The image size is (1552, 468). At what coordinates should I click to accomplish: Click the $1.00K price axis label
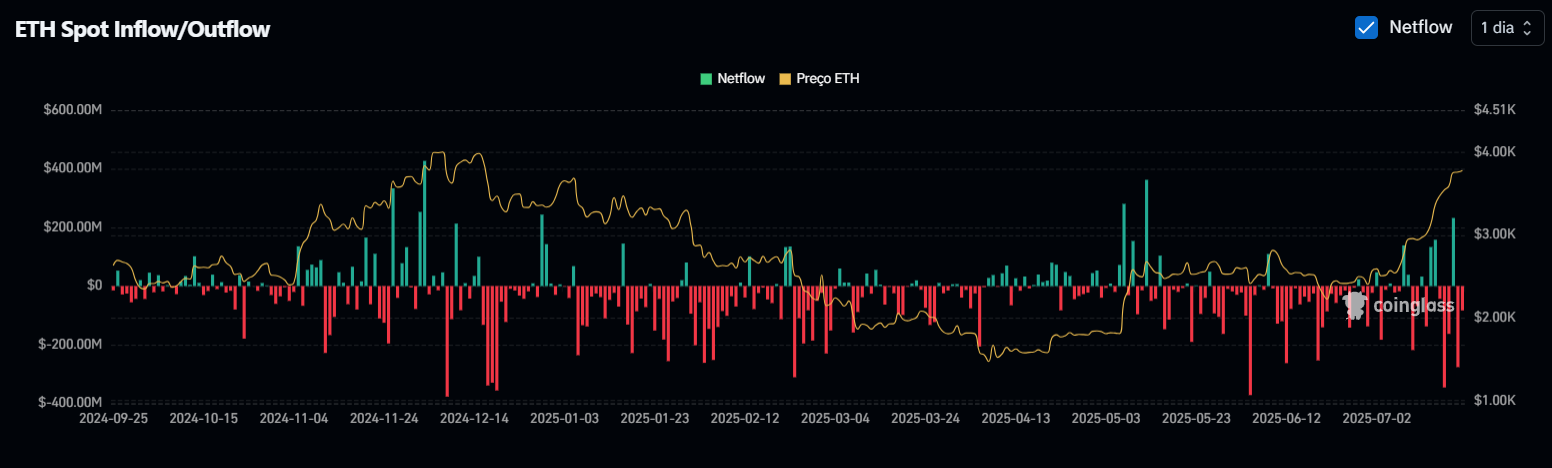[x=1495, y=400]
